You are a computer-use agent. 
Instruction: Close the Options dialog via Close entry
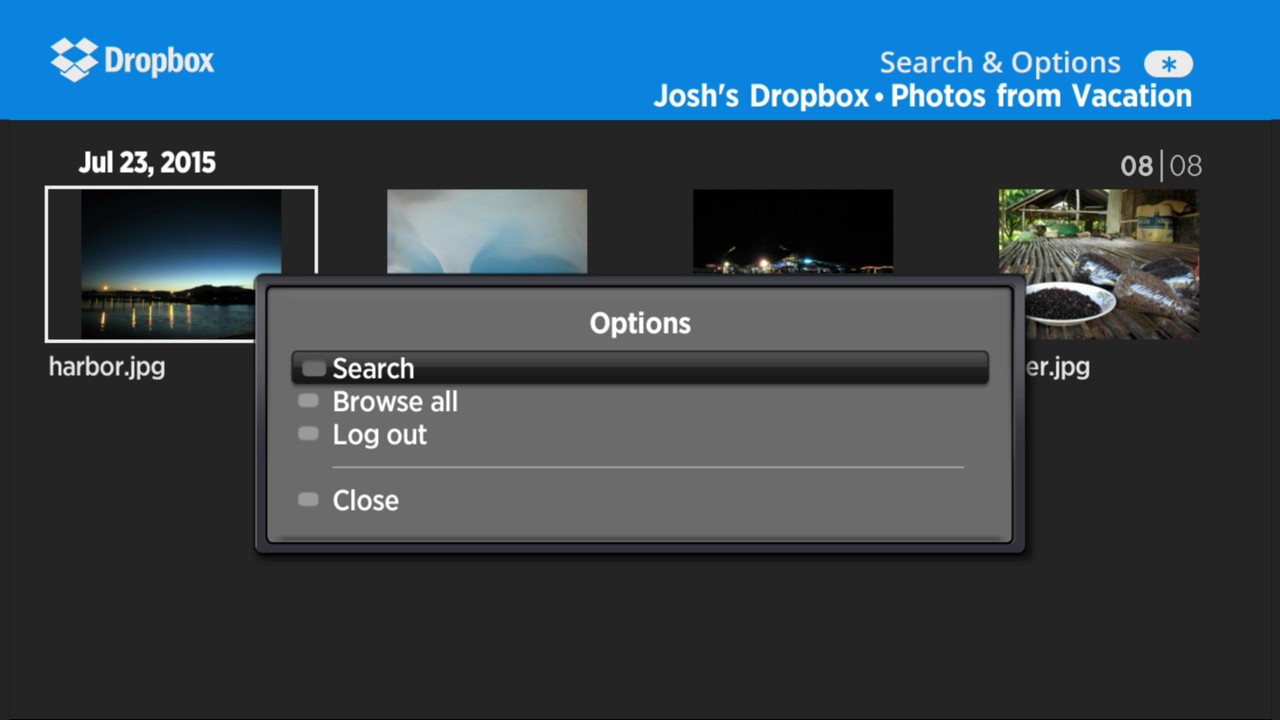(365, 501)
